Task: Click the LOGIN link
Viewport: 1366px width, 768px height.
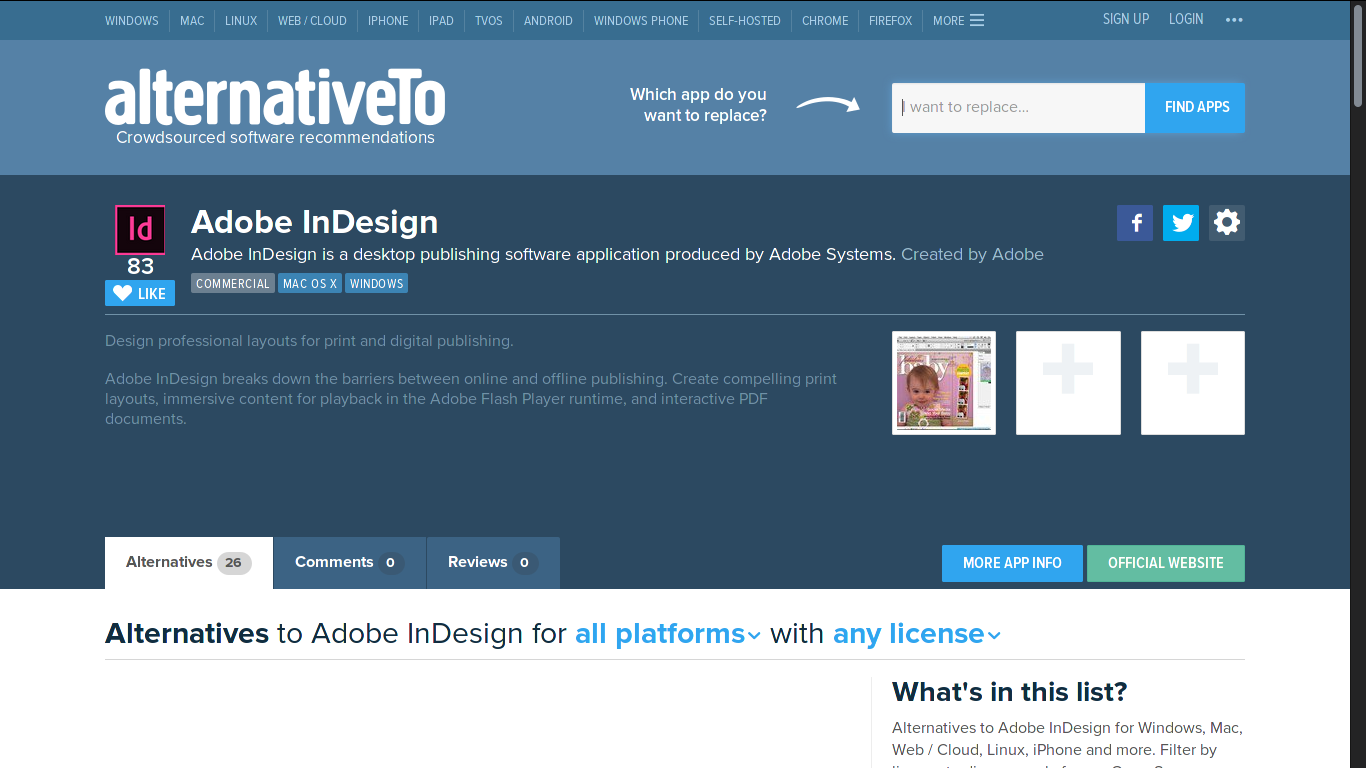Action: (x=1186, y=19)
